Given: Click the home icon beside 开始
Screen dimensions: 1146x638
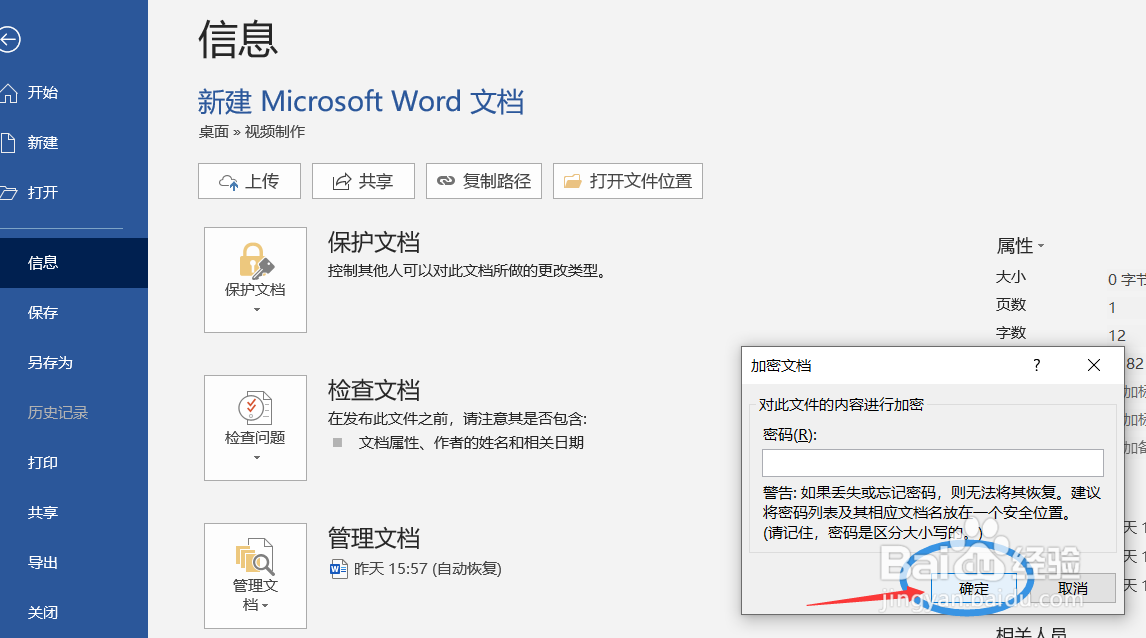Looking at the screenshot, I should [x=9, y=93].
